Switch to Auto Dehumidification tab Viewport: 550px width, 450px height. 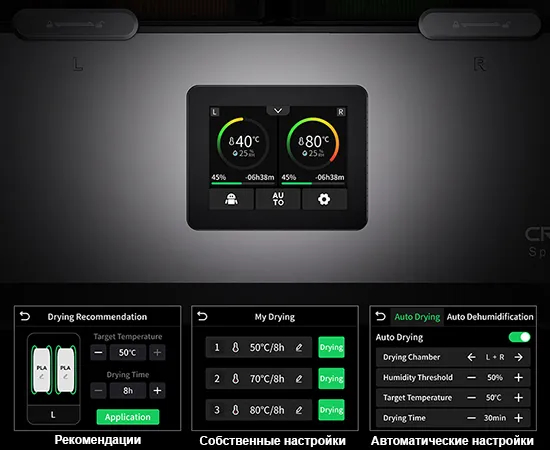tap(490, 317)
